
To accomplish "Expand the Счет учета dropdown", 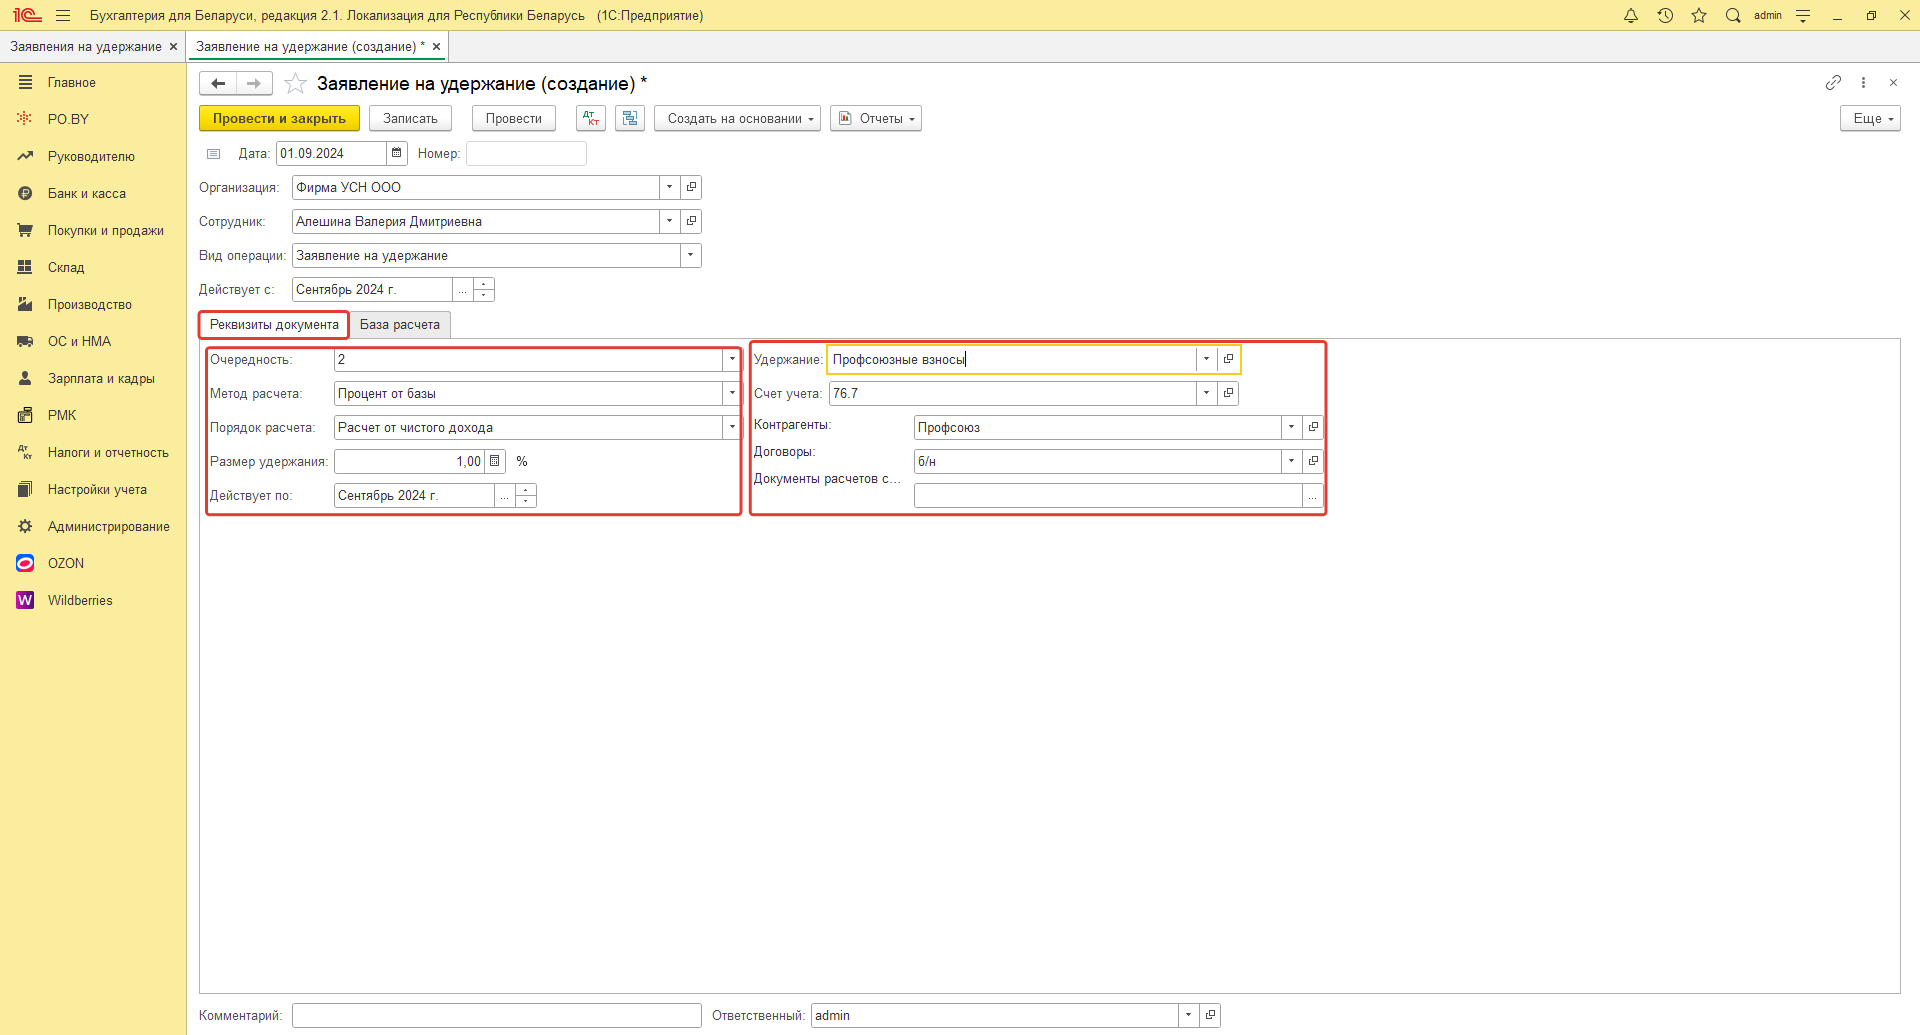I will point(1206,393).
